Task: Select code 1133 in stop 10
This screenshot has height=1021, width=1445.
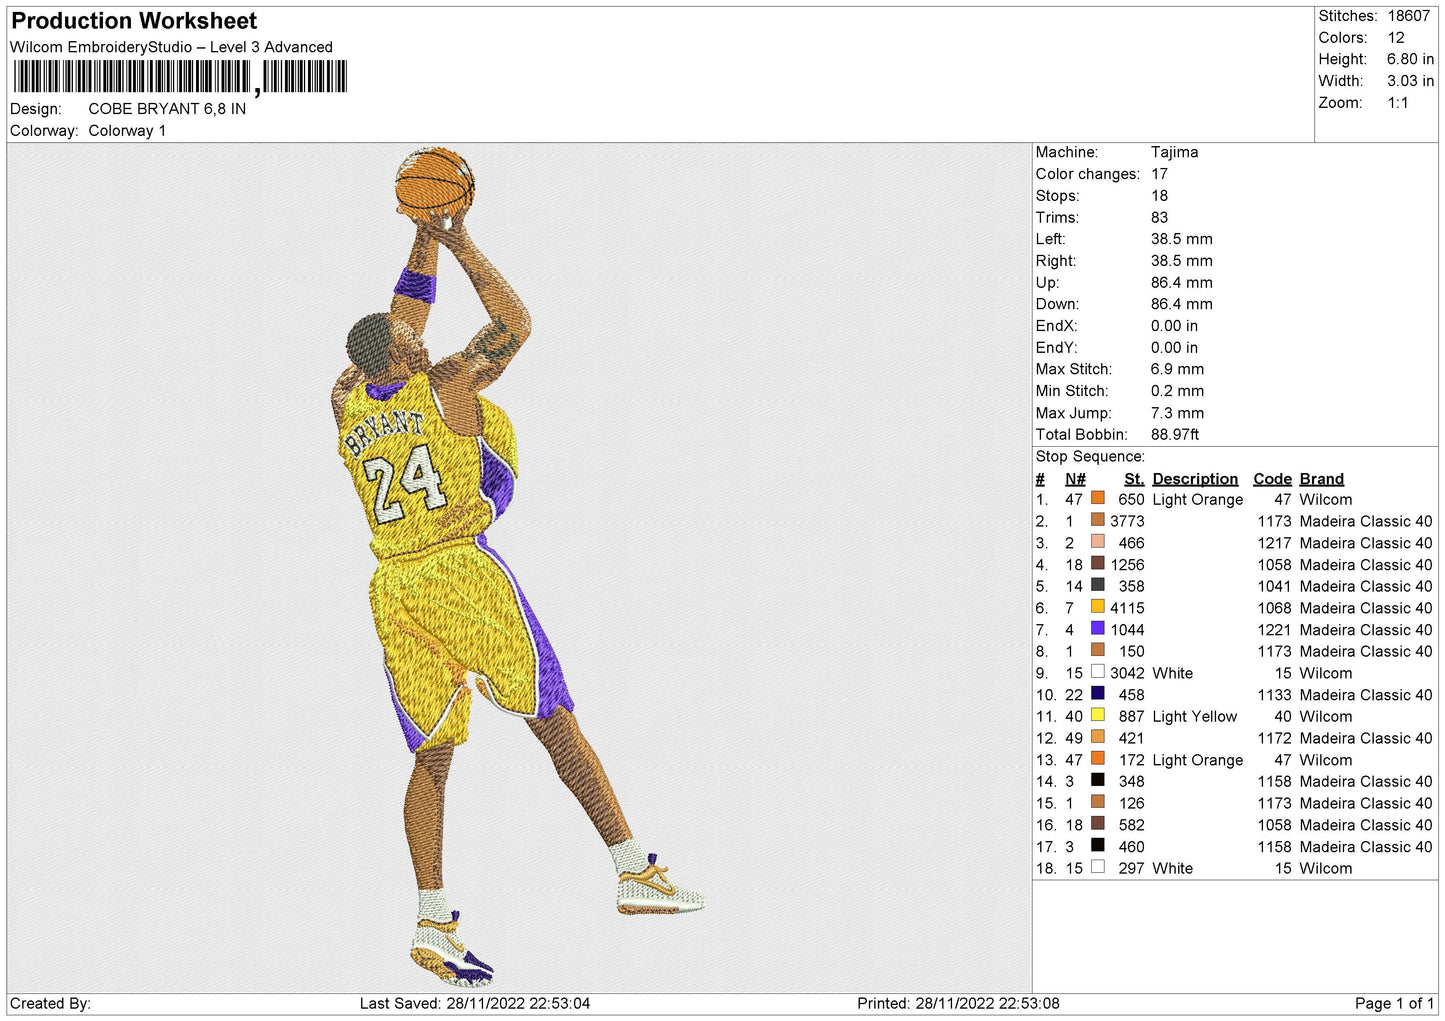Action: [x=1275, y=695]
